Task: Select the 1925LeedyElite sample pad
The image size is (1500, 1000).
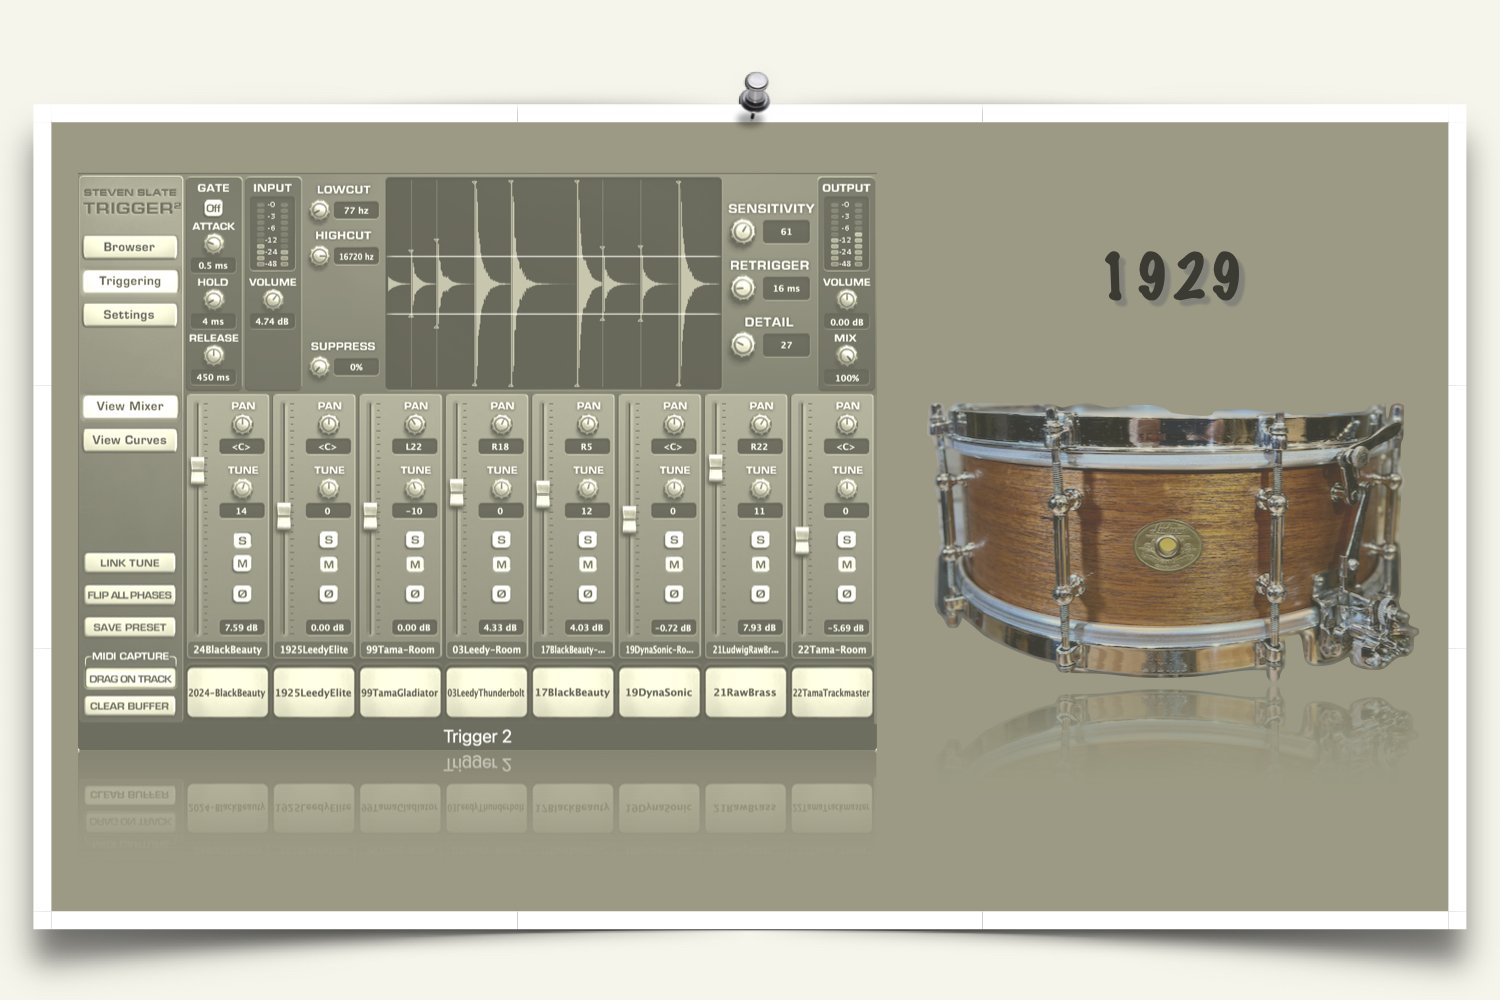Action: coord(314,693)
